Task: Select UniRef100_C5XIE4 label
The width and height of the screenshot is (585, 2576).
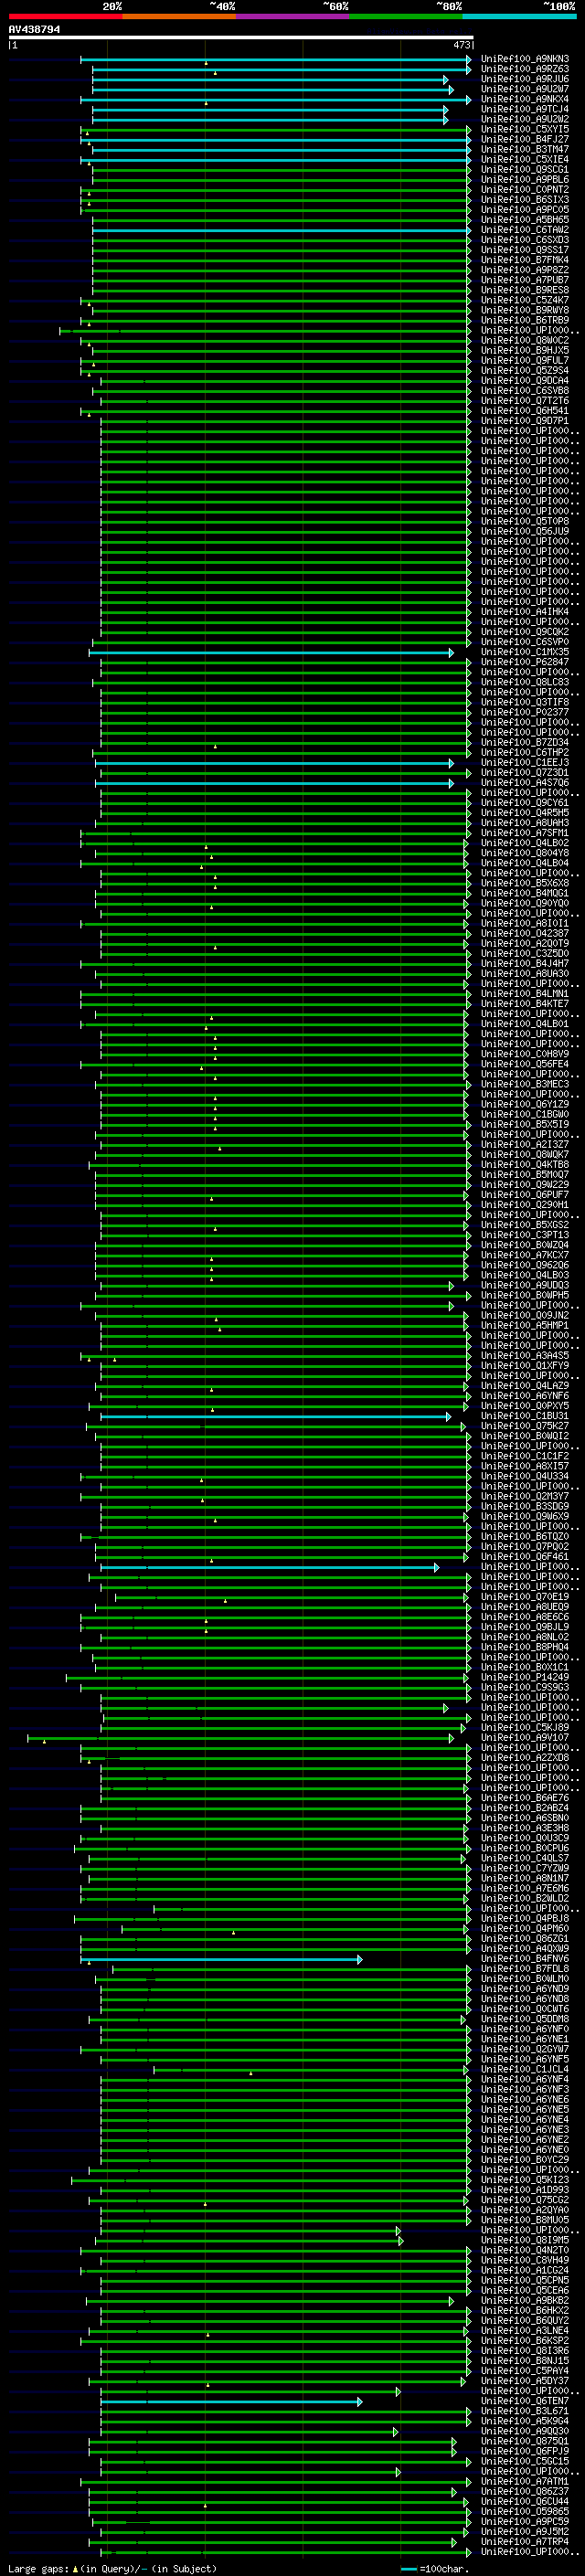Action: [x=525, y=159]
